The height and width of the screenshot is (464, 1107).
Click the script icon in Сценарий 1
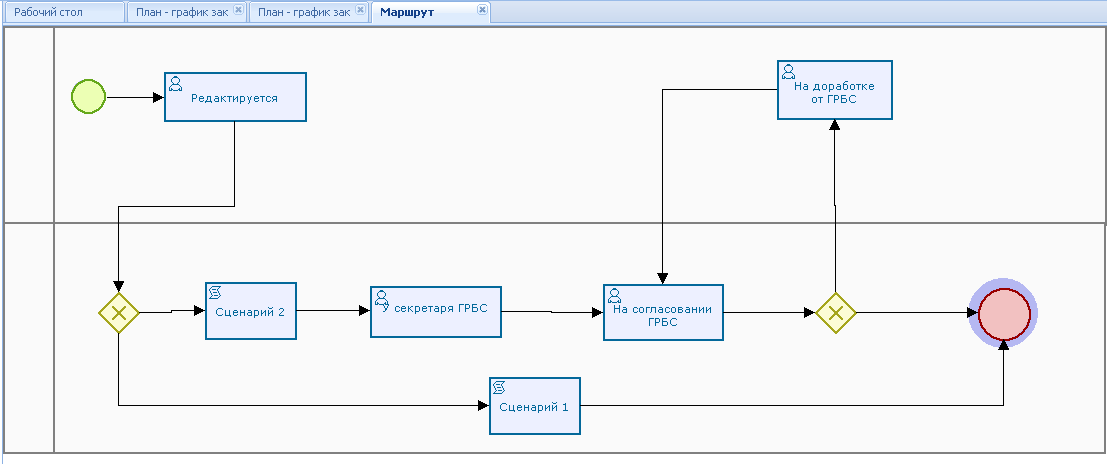[500, 388]
